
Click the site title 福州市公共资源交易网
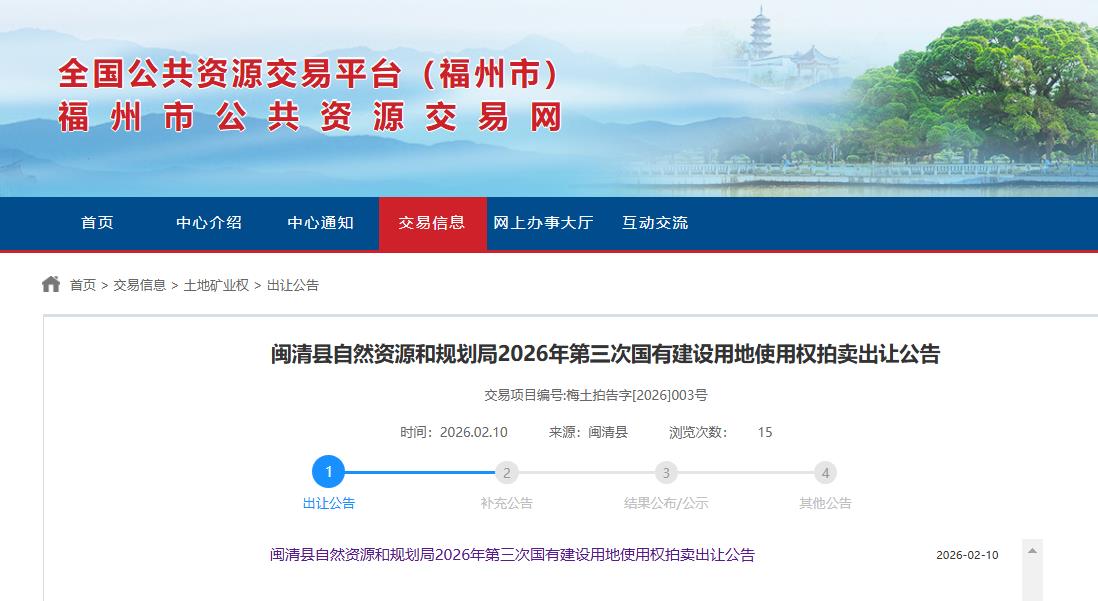coord(310,117)
